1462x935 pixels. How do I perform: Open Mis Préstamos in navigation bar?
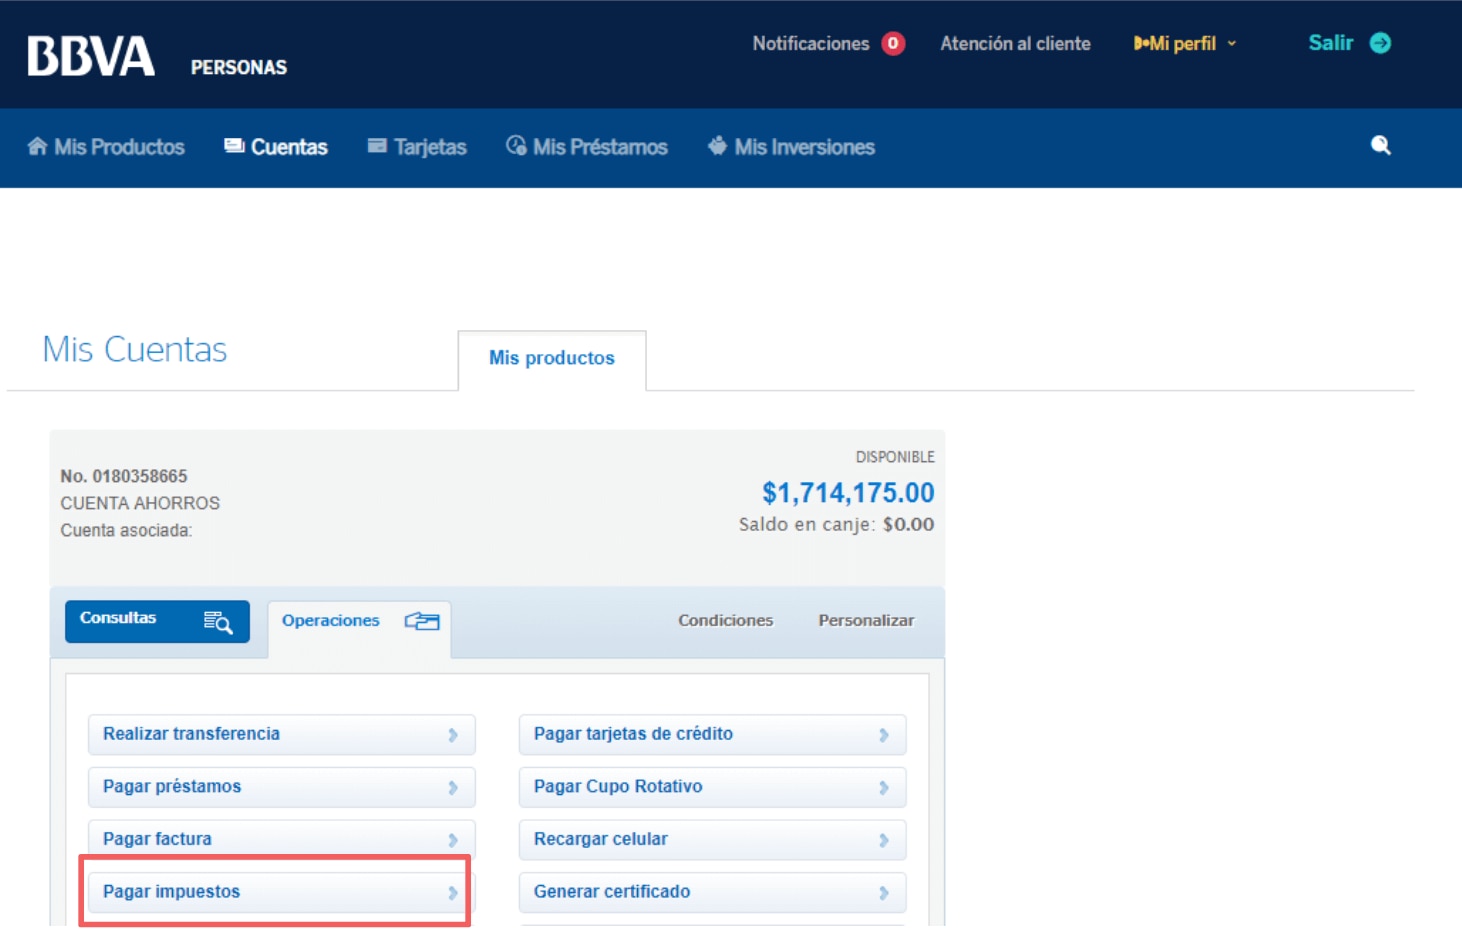(x=600, y=147)
